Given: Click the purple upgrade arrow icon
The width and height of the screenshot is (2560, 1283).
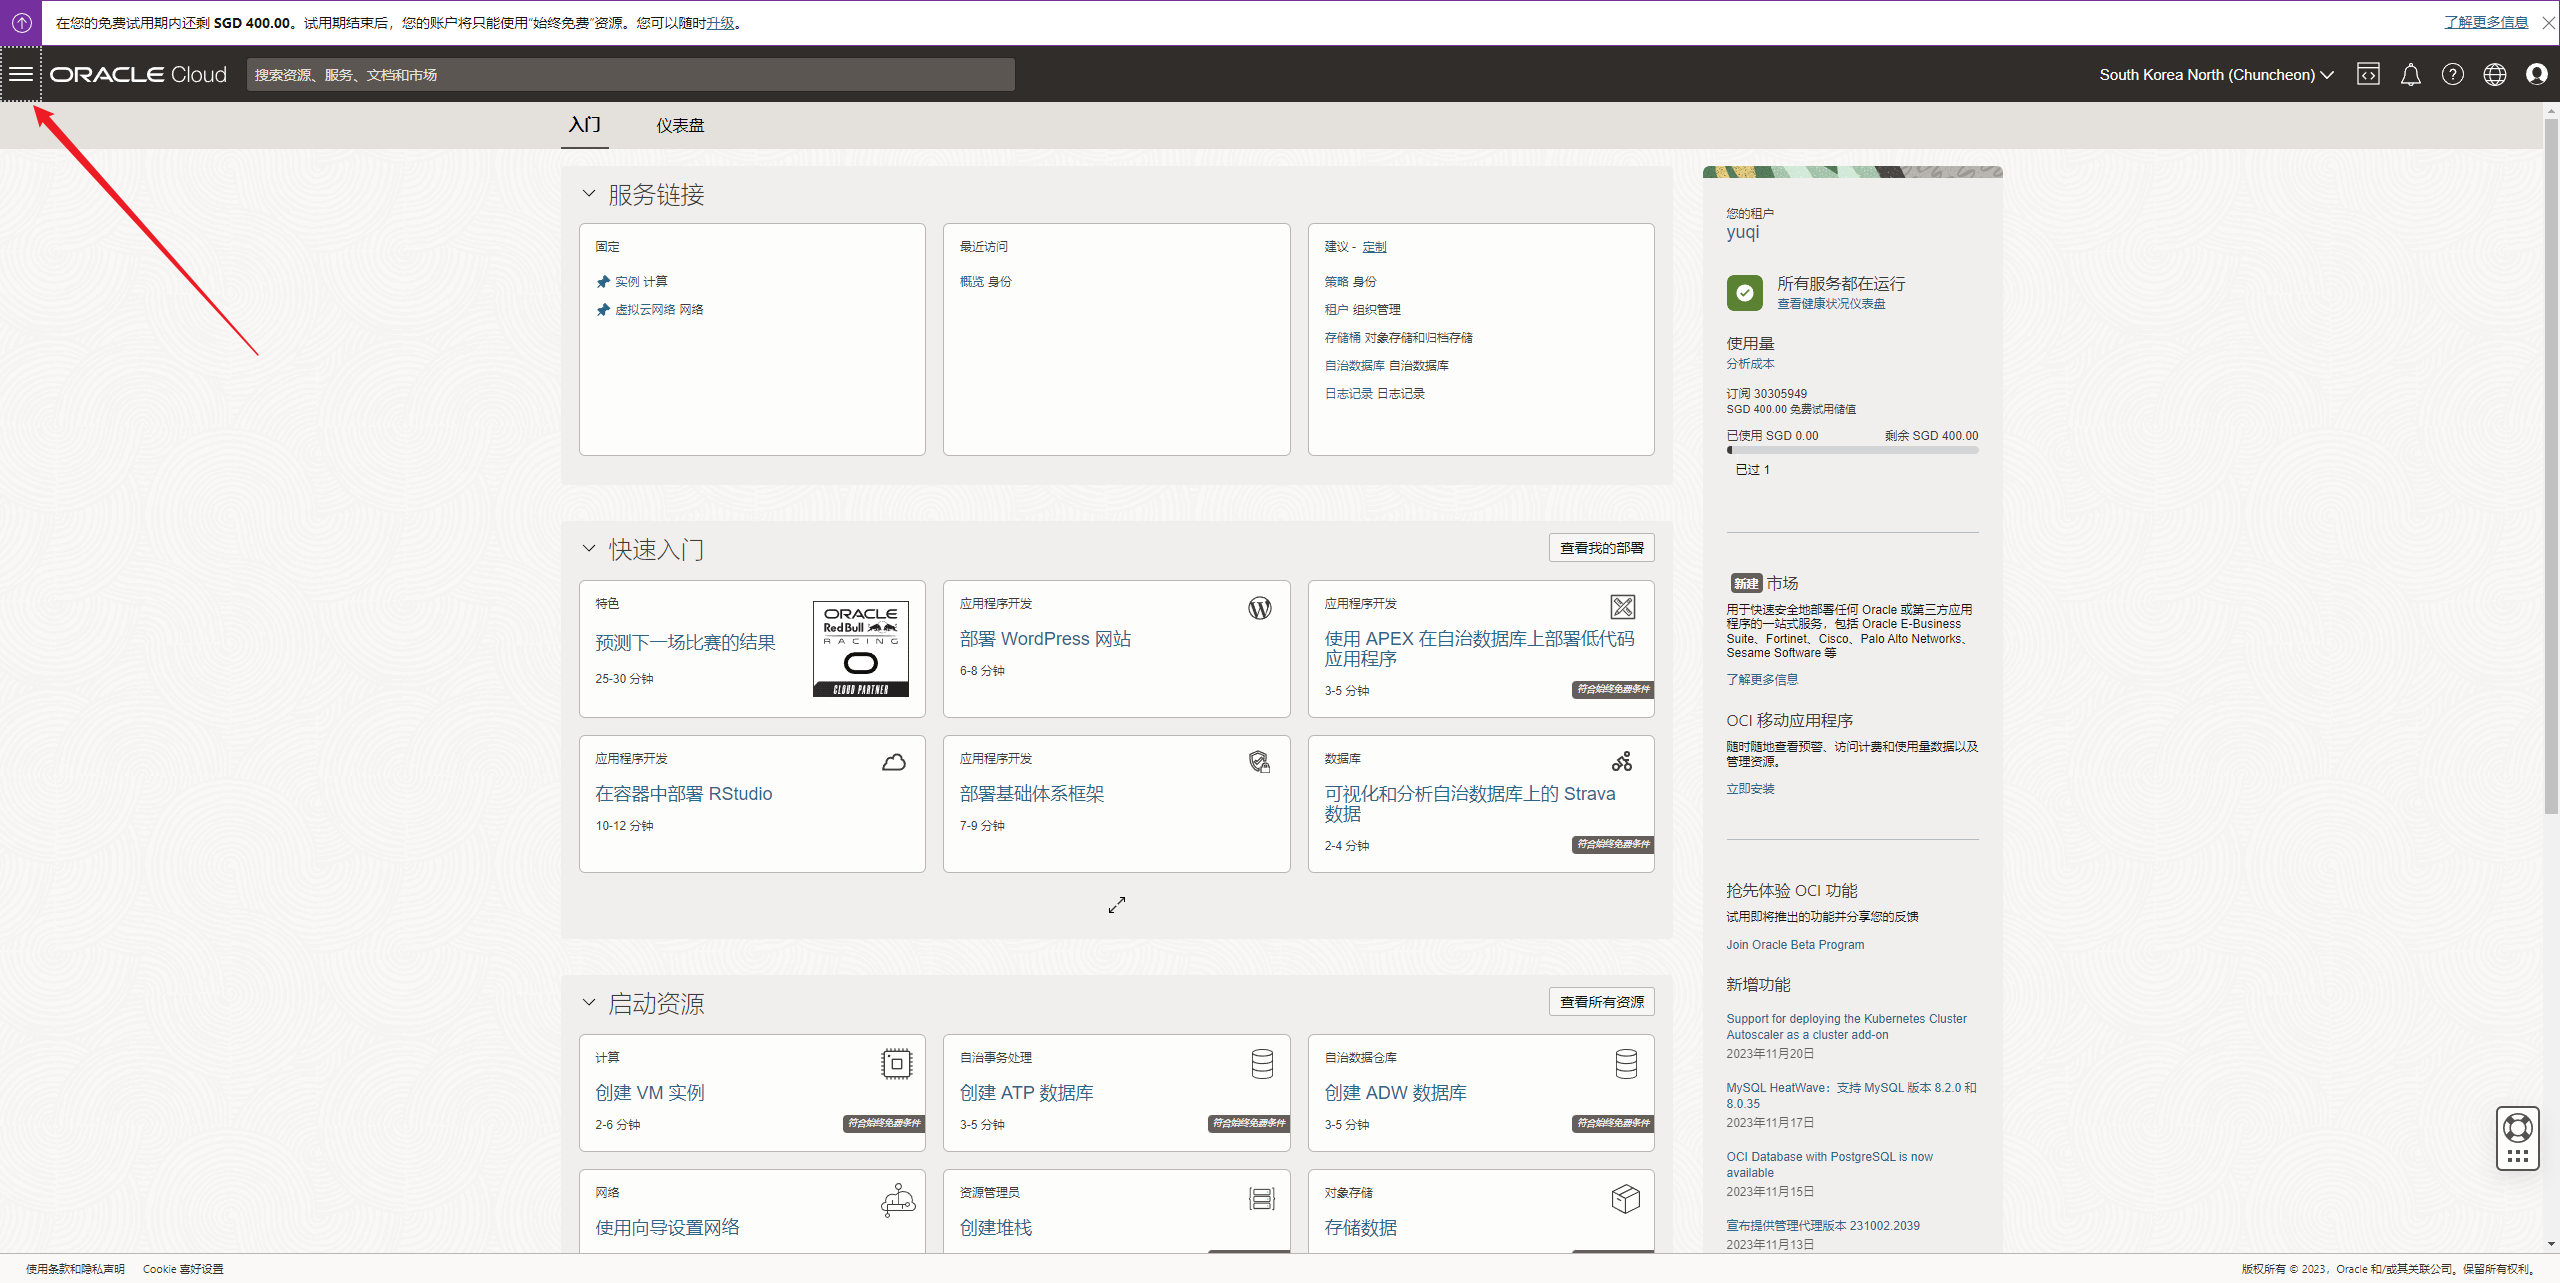Looking at the screenshot, I should click(21, 22).
